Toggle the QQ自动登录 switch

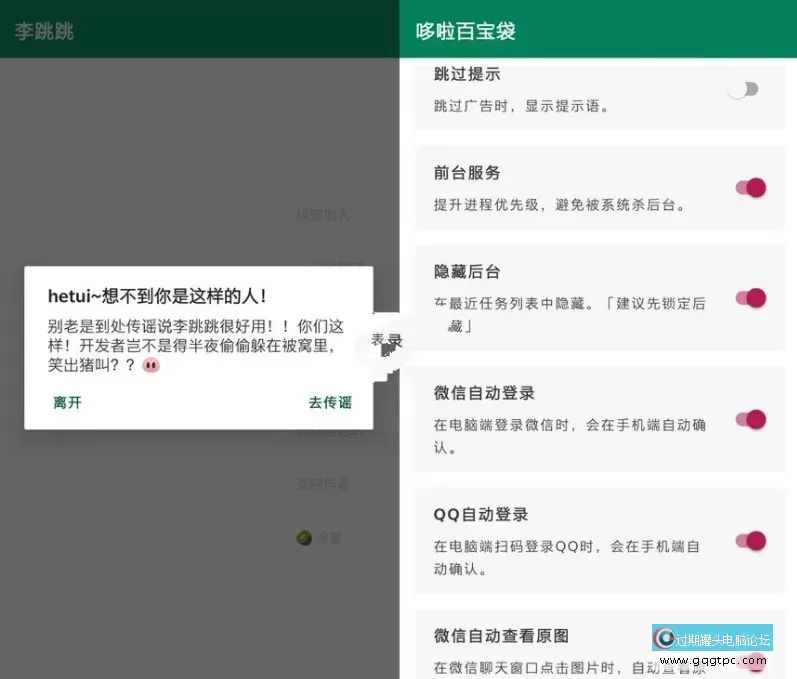751,541
